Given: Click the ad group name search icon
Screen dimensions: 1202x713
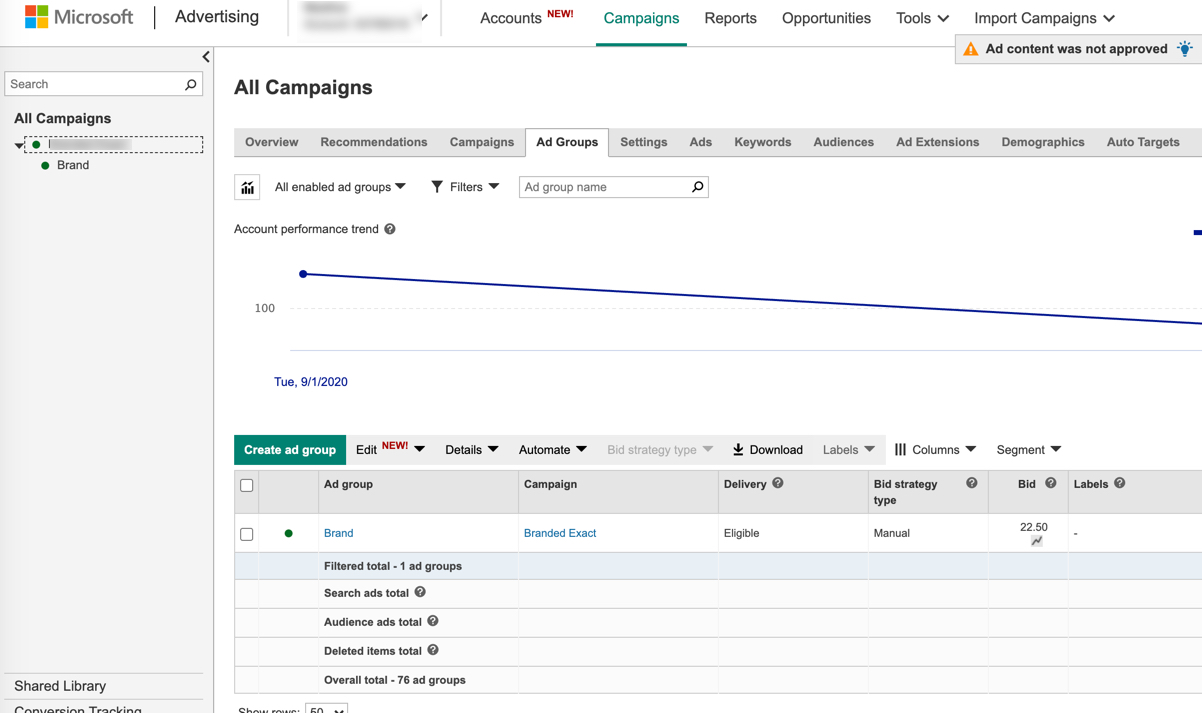Looking at the screenshot, I should pyautogui.click(x=697, y=187).
